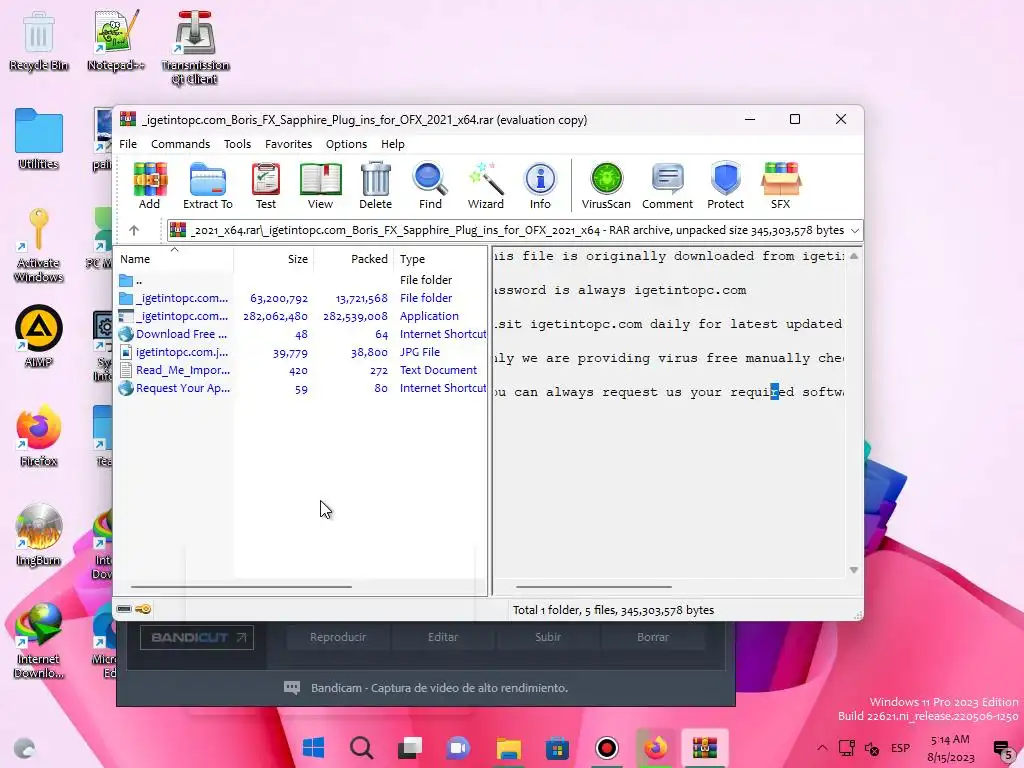This screenshot has height=768, width=1024.
Task: Open the Tools menu
Action: [237, 144]
